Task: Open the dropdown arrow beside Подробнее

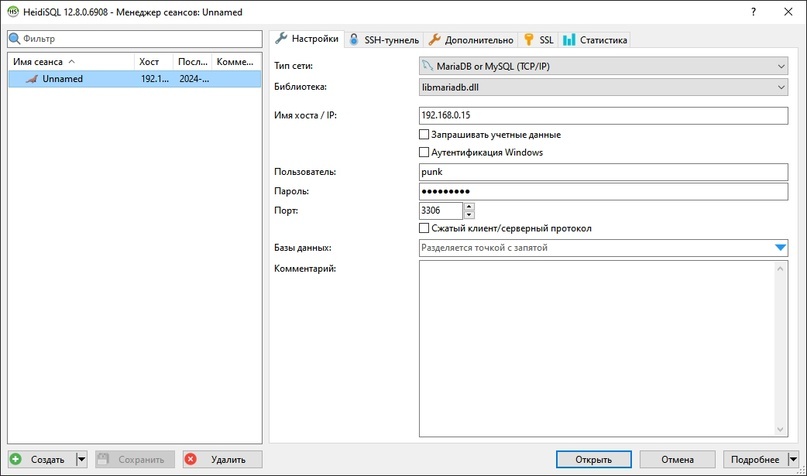Action: (x=793, y=459)
